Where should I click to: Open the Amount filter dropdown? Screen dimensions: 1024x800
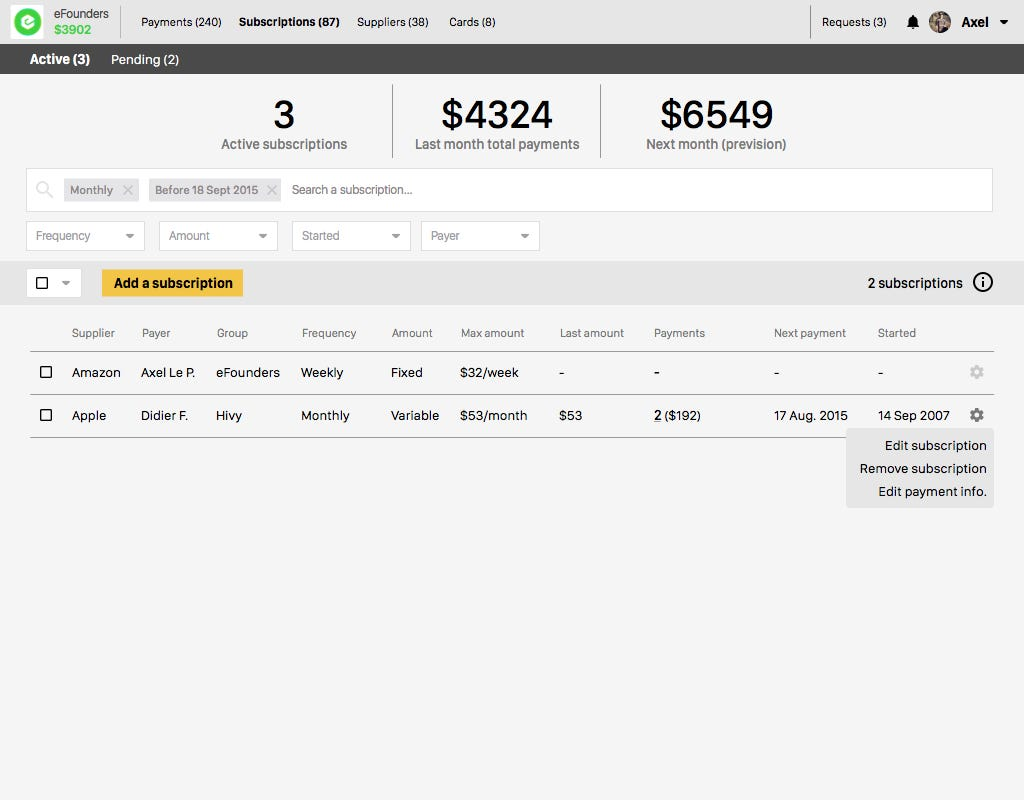pos(218,236)
